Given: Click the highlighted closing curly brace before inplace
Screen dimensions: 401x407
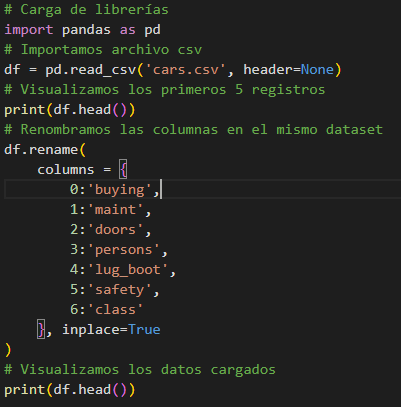Looking at the screenshot, I should click(x=41, y=330).
